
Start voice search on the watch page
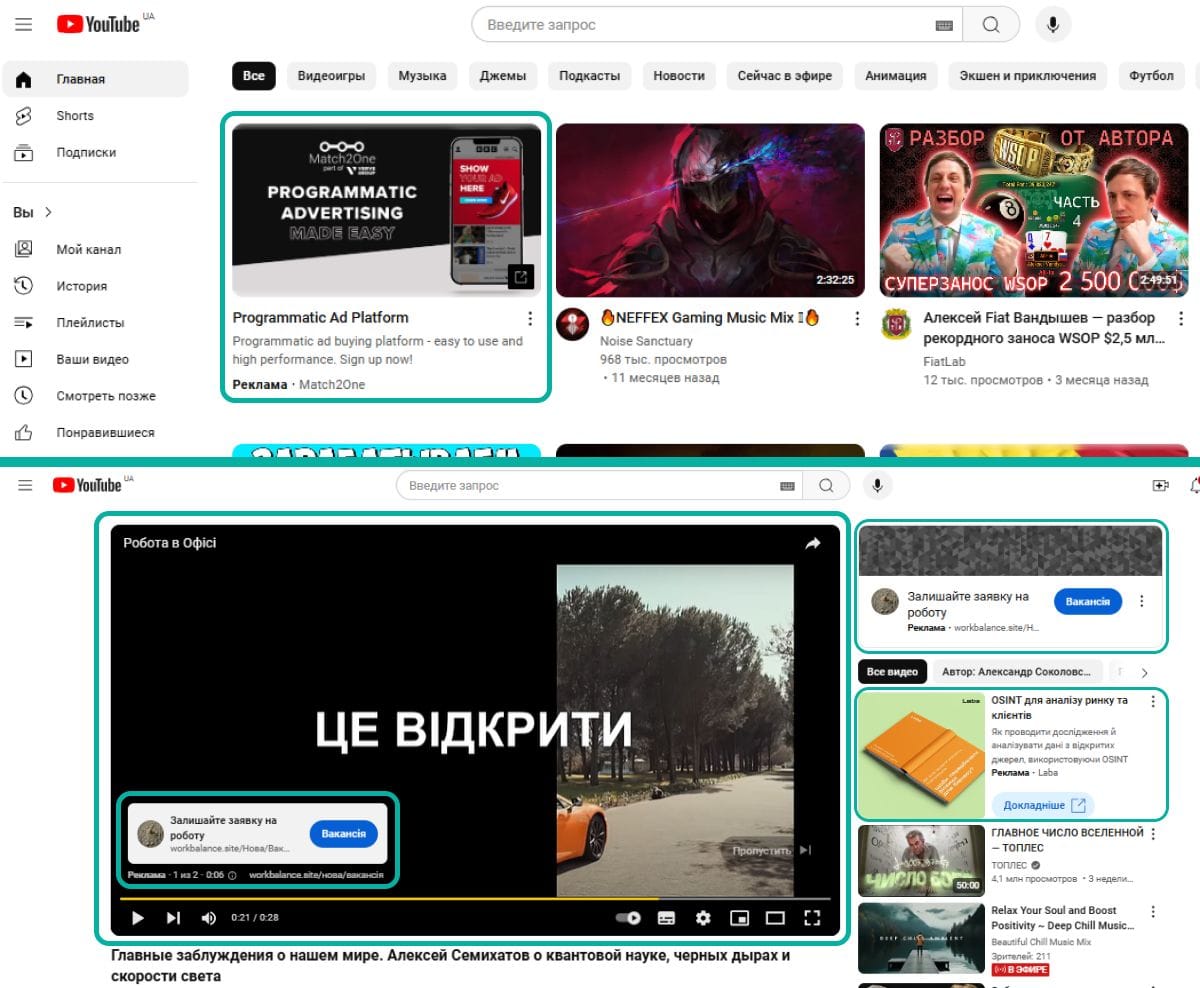click(x=877, y=485)
